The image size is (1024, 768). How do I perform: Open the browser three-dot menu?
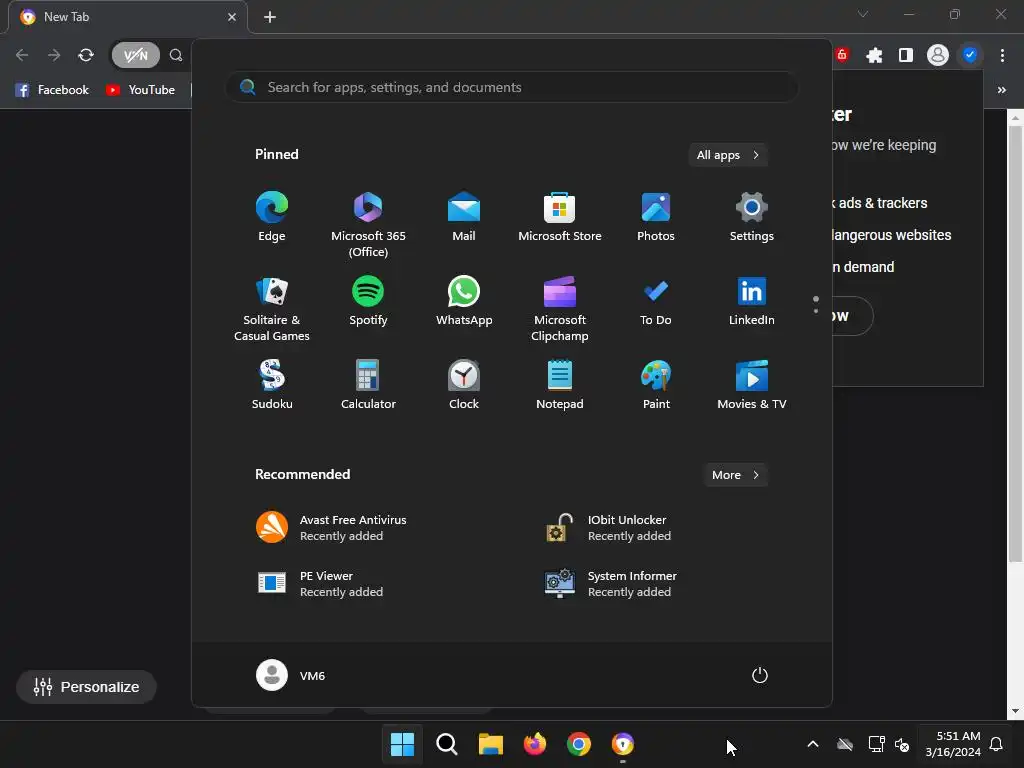1002,56
